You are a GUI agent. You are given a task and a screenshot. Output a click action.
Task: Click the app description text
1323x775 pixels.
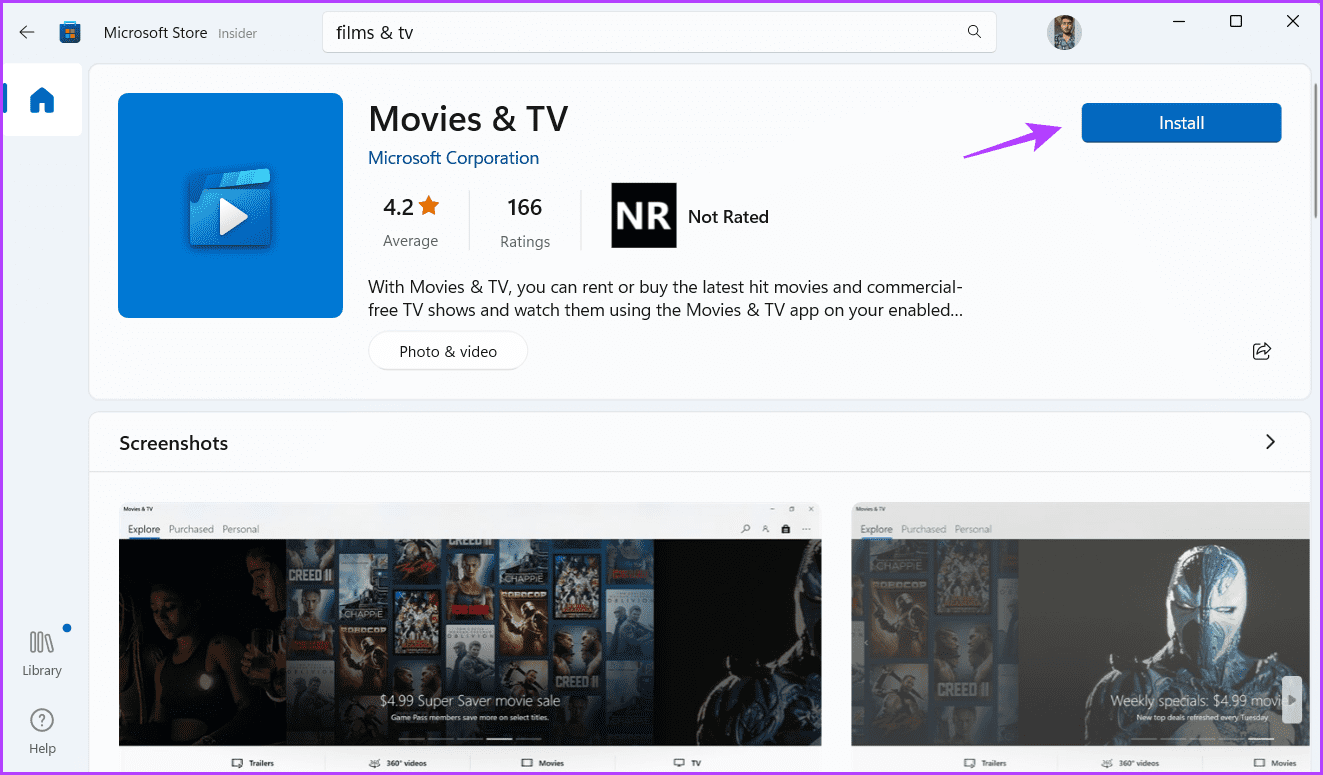(x=665, y=299)
